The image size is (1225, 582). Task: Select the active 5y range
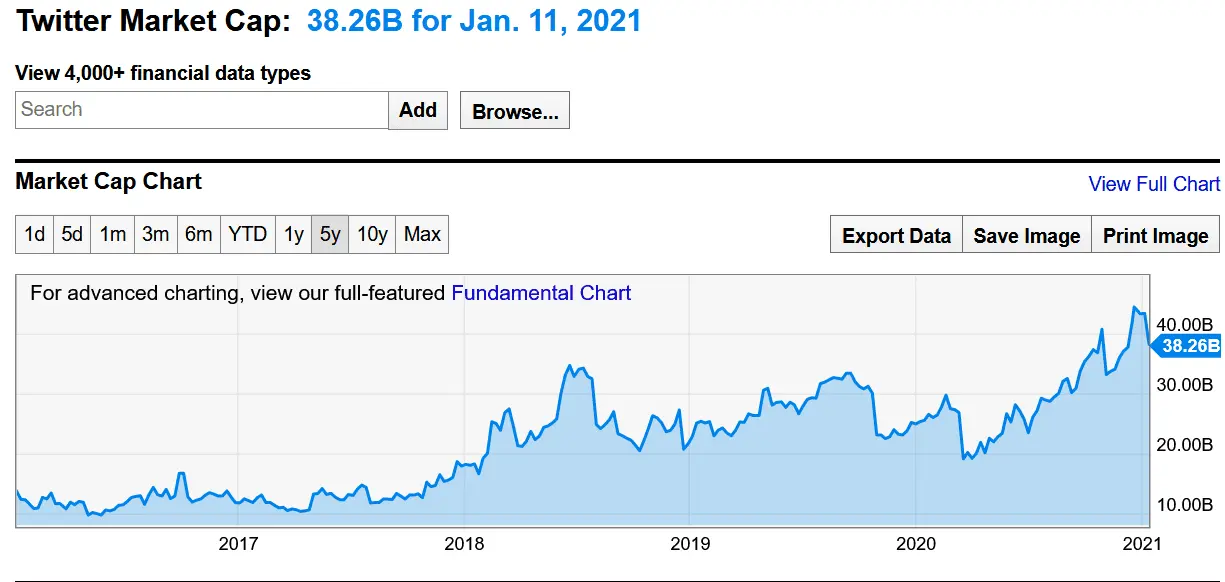coord(330,234)
